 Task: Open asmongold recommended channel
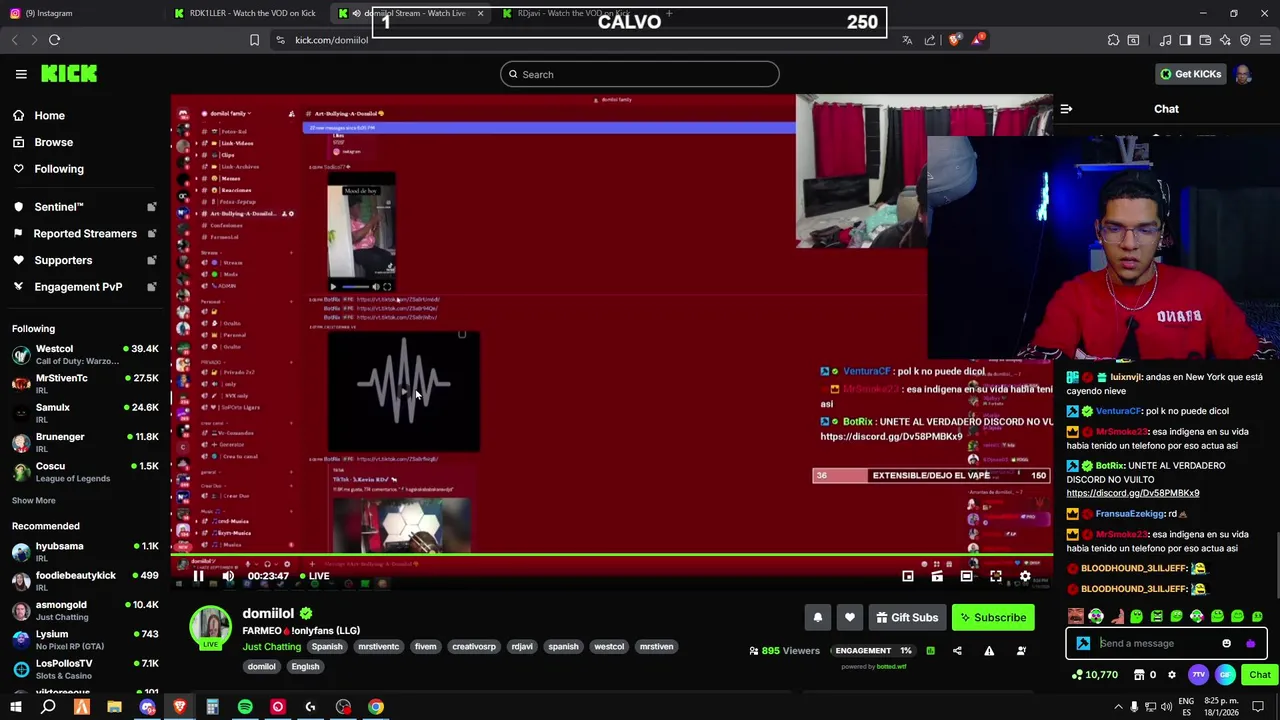pos(85,610)
